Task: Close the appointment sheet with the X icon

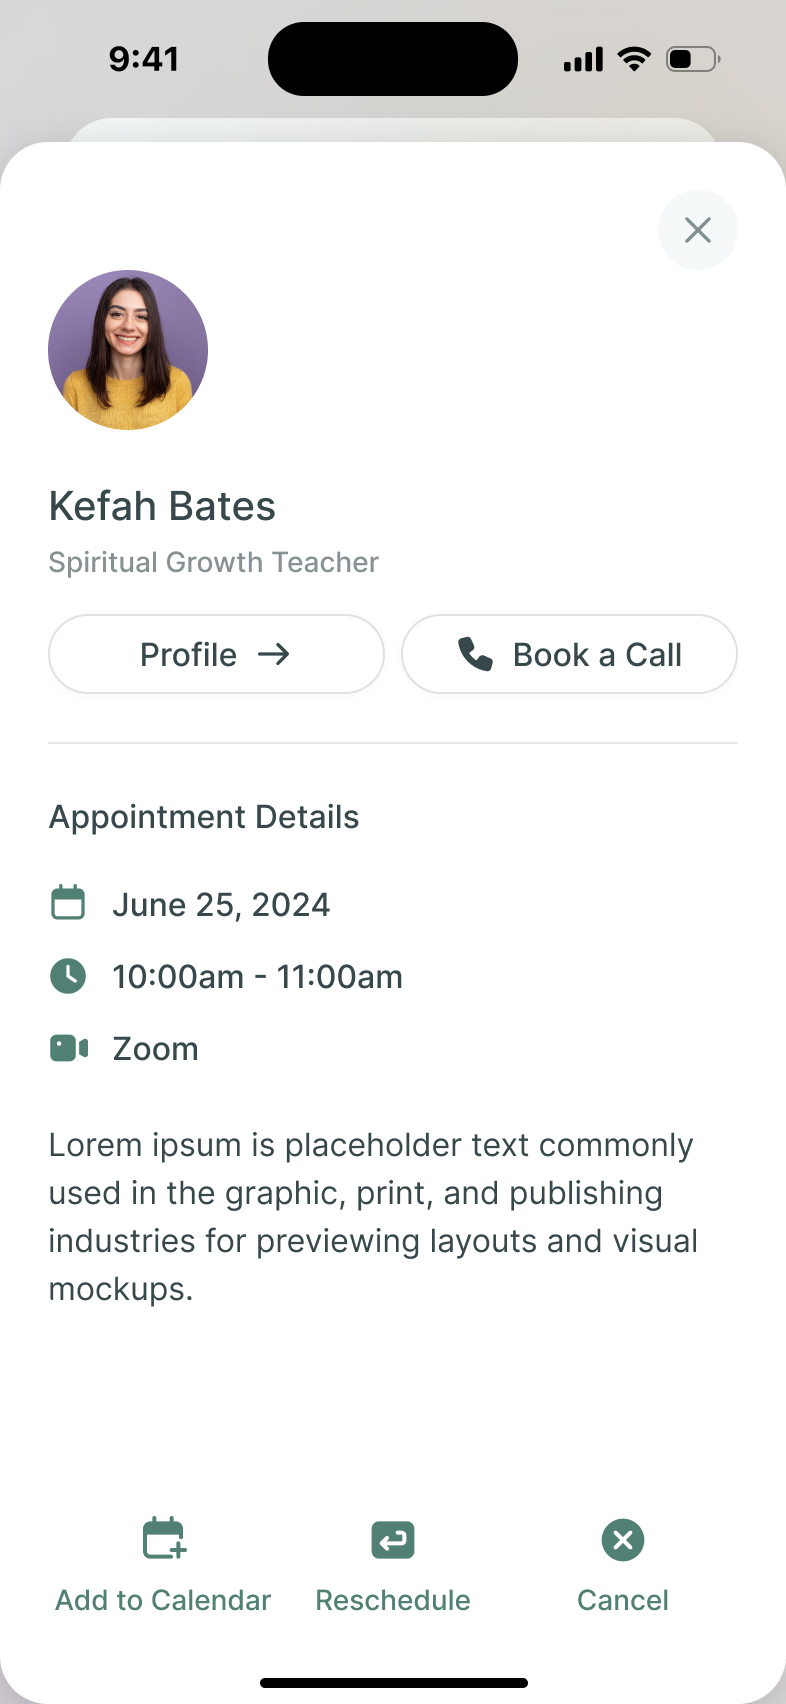Action: tap(697, 230)
